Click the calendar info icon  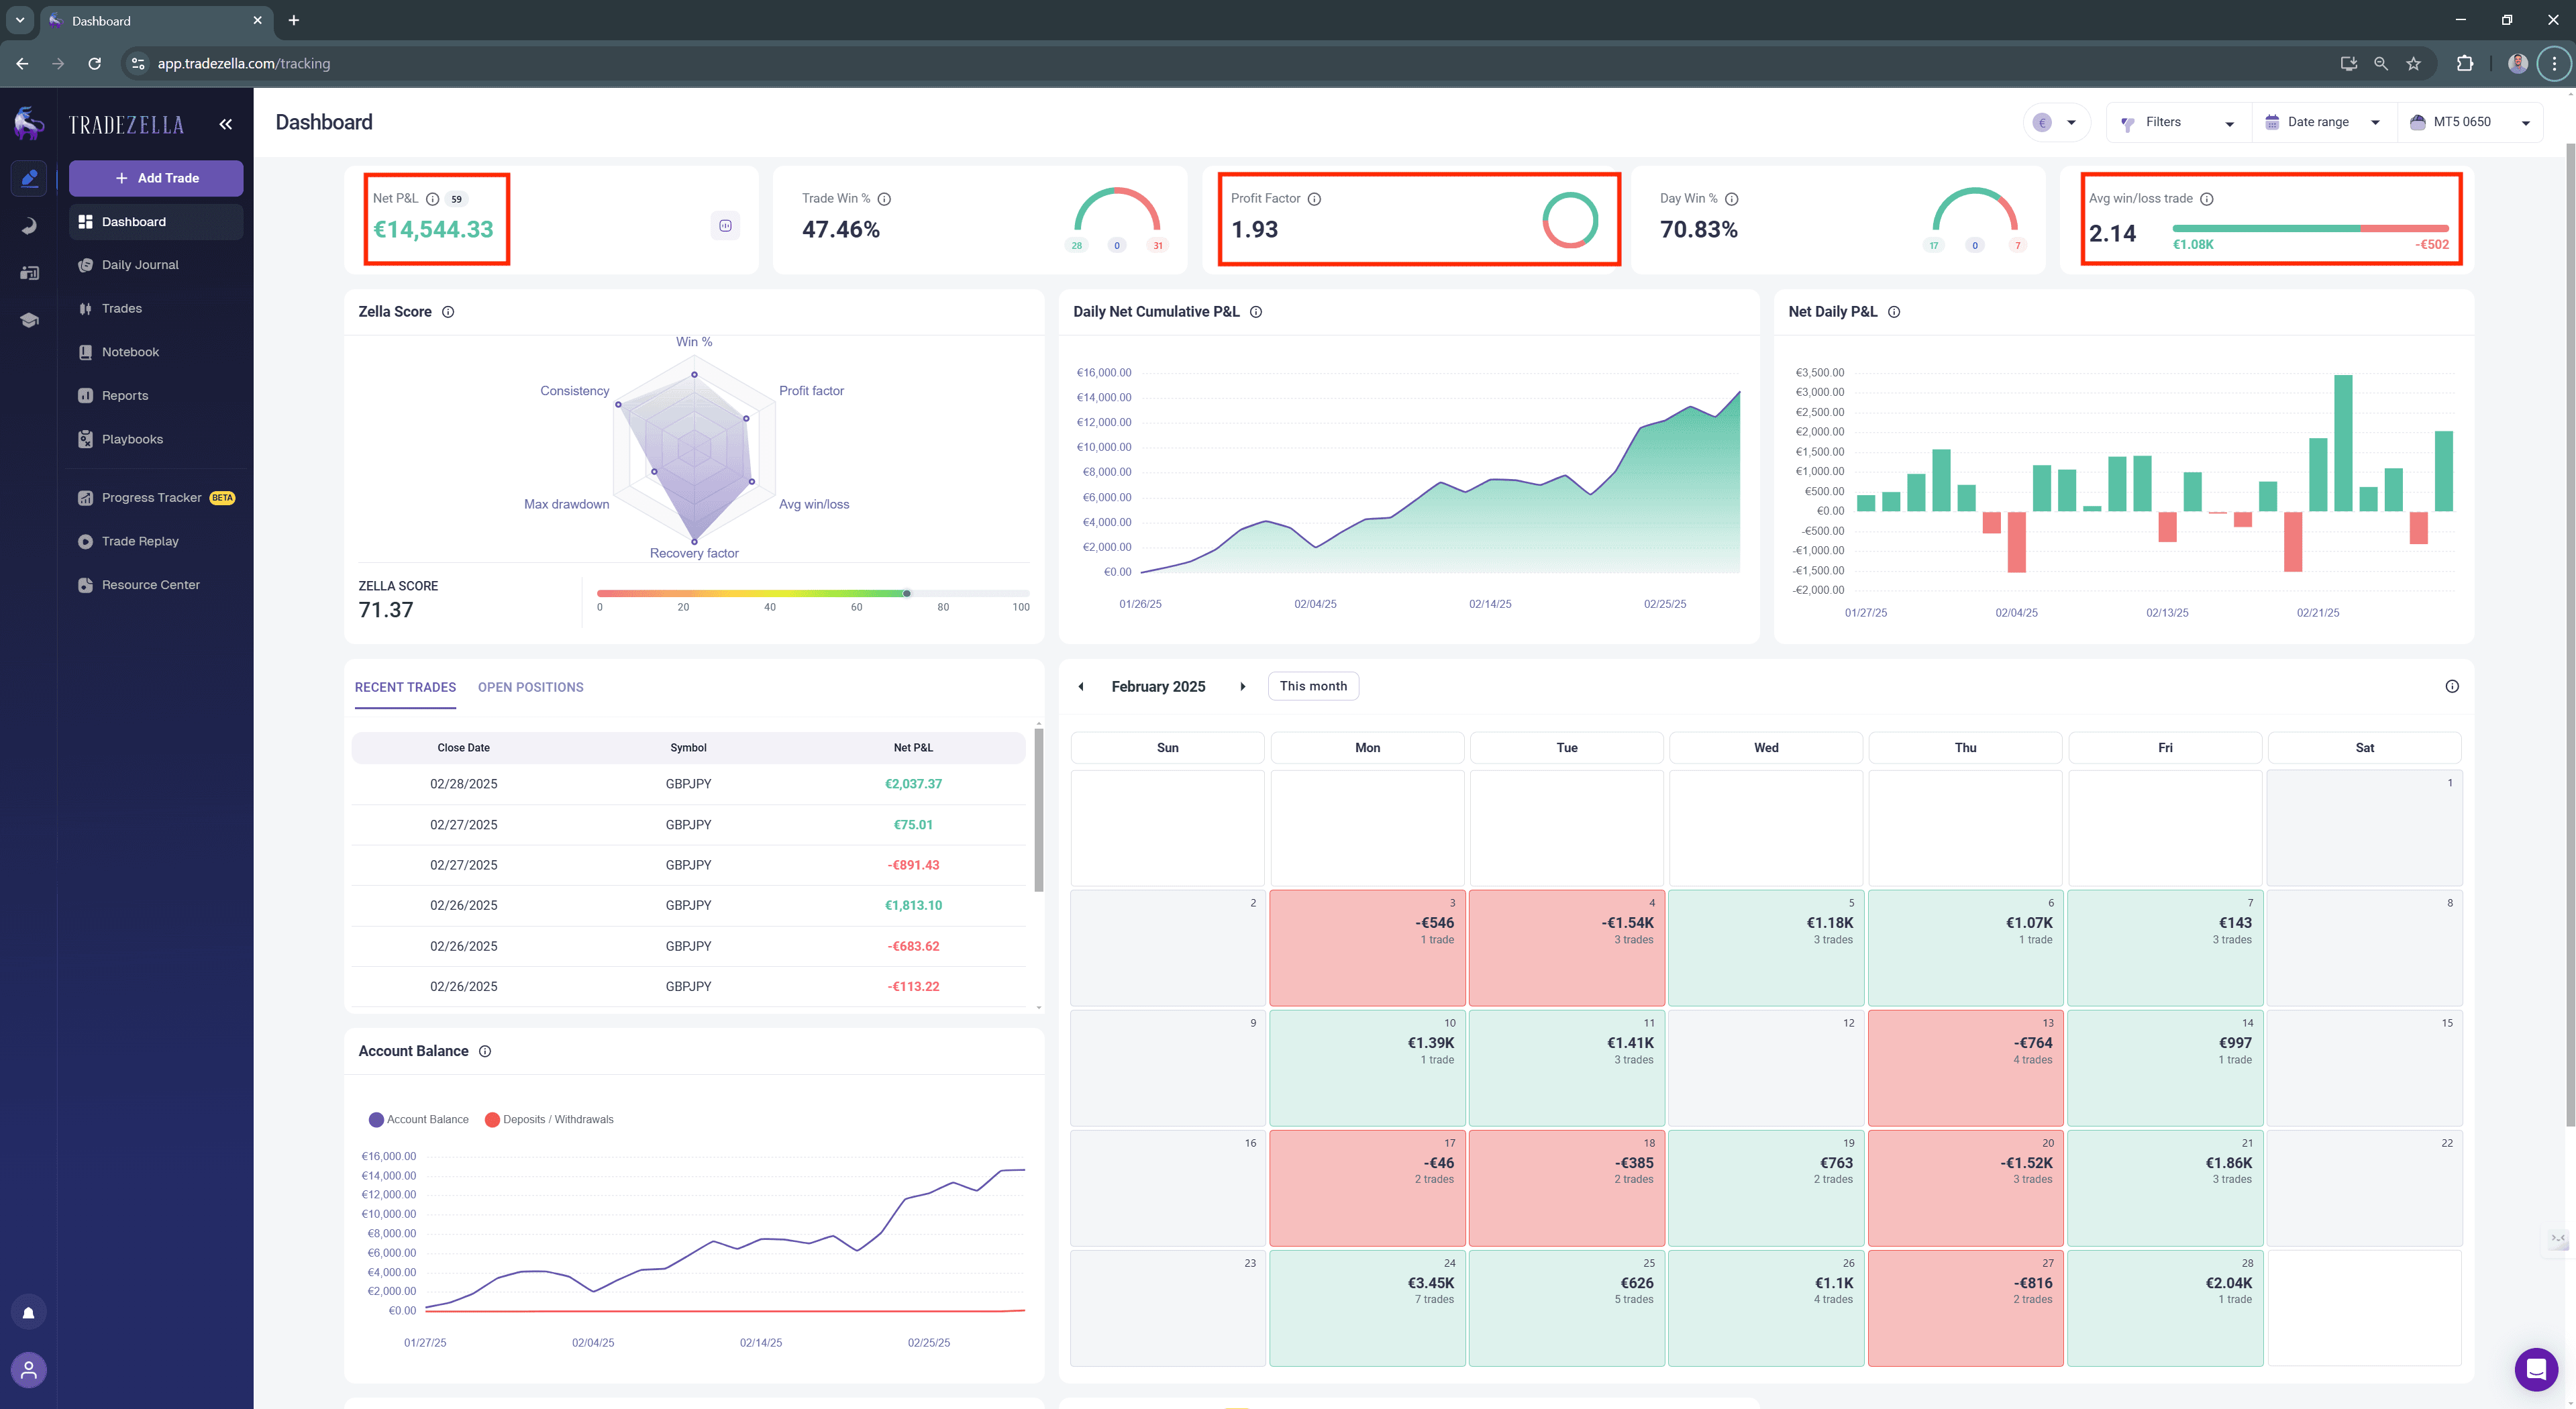(2452, 686)
